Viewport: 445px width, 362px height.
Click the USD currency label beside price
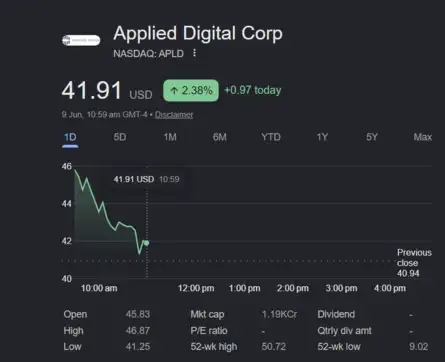(141, 95)
